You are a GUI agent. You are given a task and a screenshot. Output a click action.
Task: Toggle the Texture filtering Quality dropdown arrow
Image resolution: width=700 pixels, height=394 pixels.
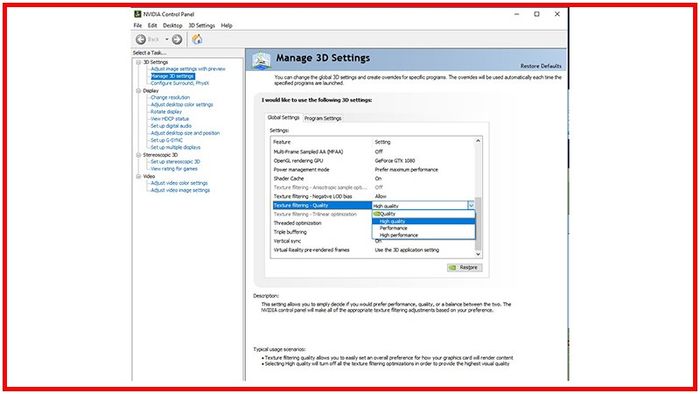point(471,206)
